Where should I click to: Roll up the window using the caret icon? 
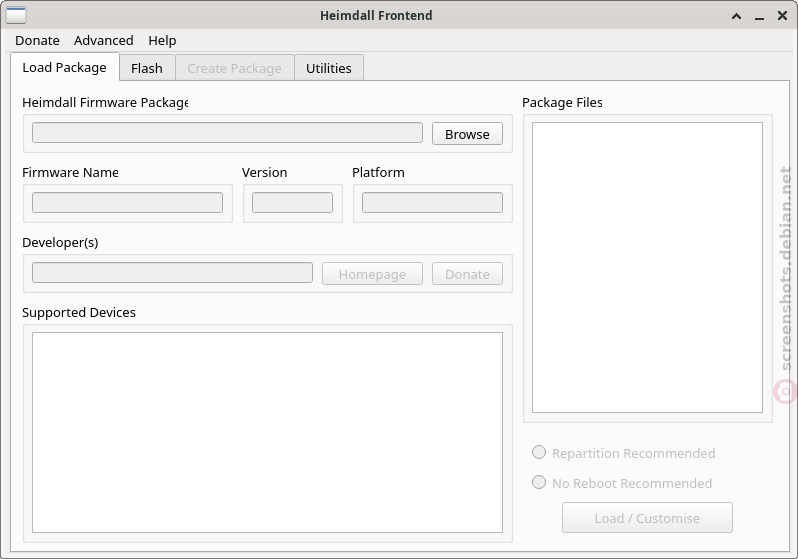(x=736, y=16)
